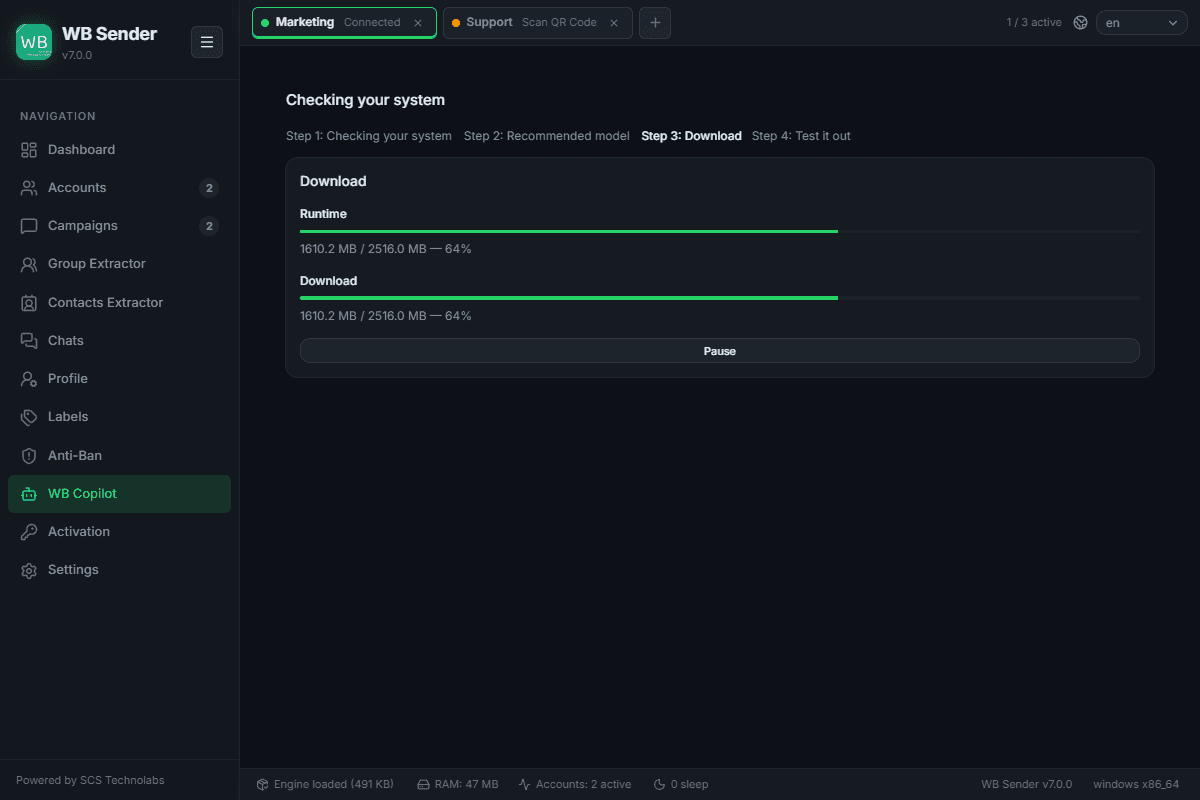Switch to the Marketing account tab
Viewport: 1200px width, 800px height.
(344, 23)
